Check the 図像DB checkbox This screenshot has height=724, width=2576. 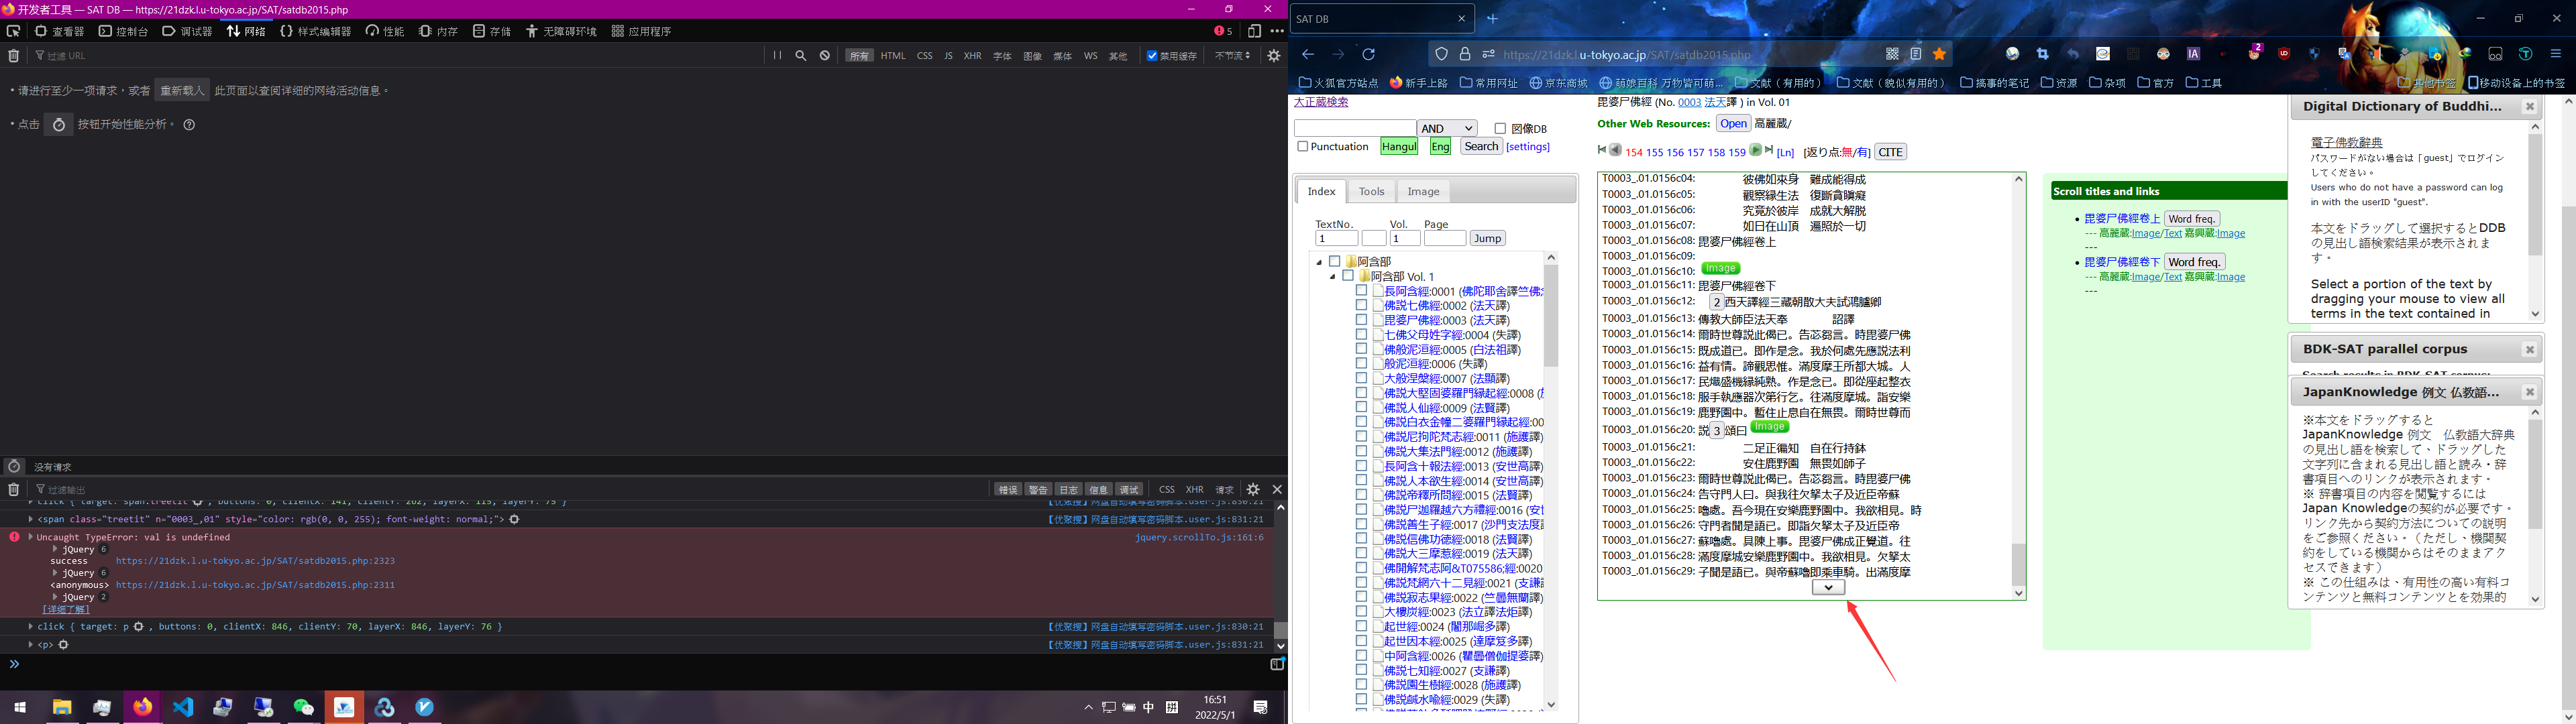(1500, 129)
